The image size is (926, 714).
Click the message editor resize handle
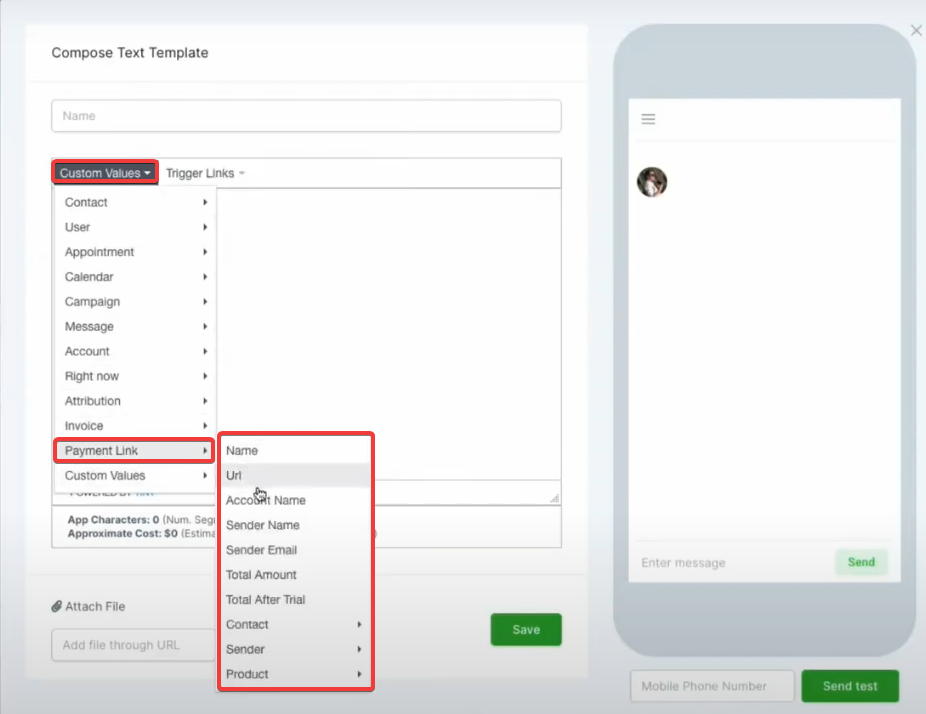coord(555,498)
